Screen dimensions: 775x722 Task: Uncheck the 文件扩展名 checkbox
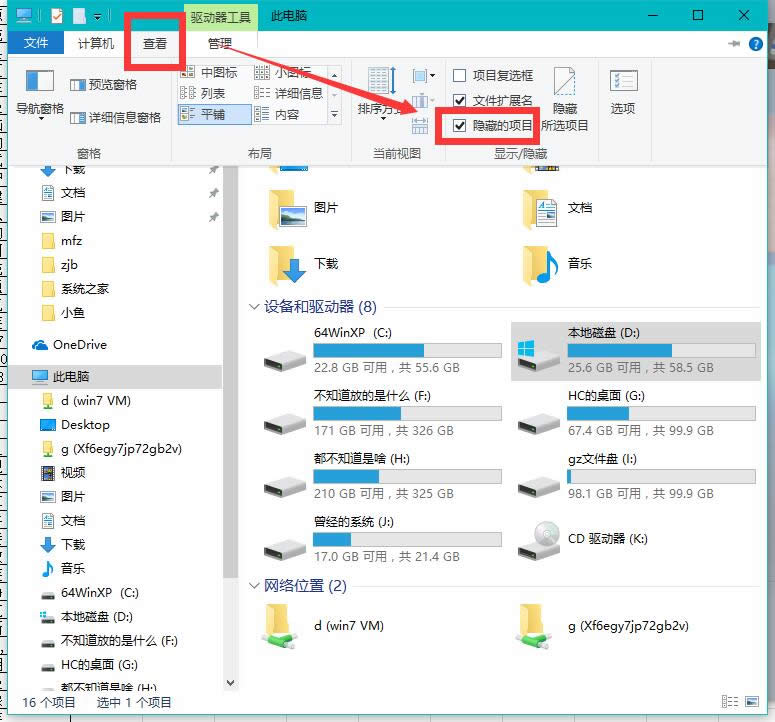coord(460,101)
